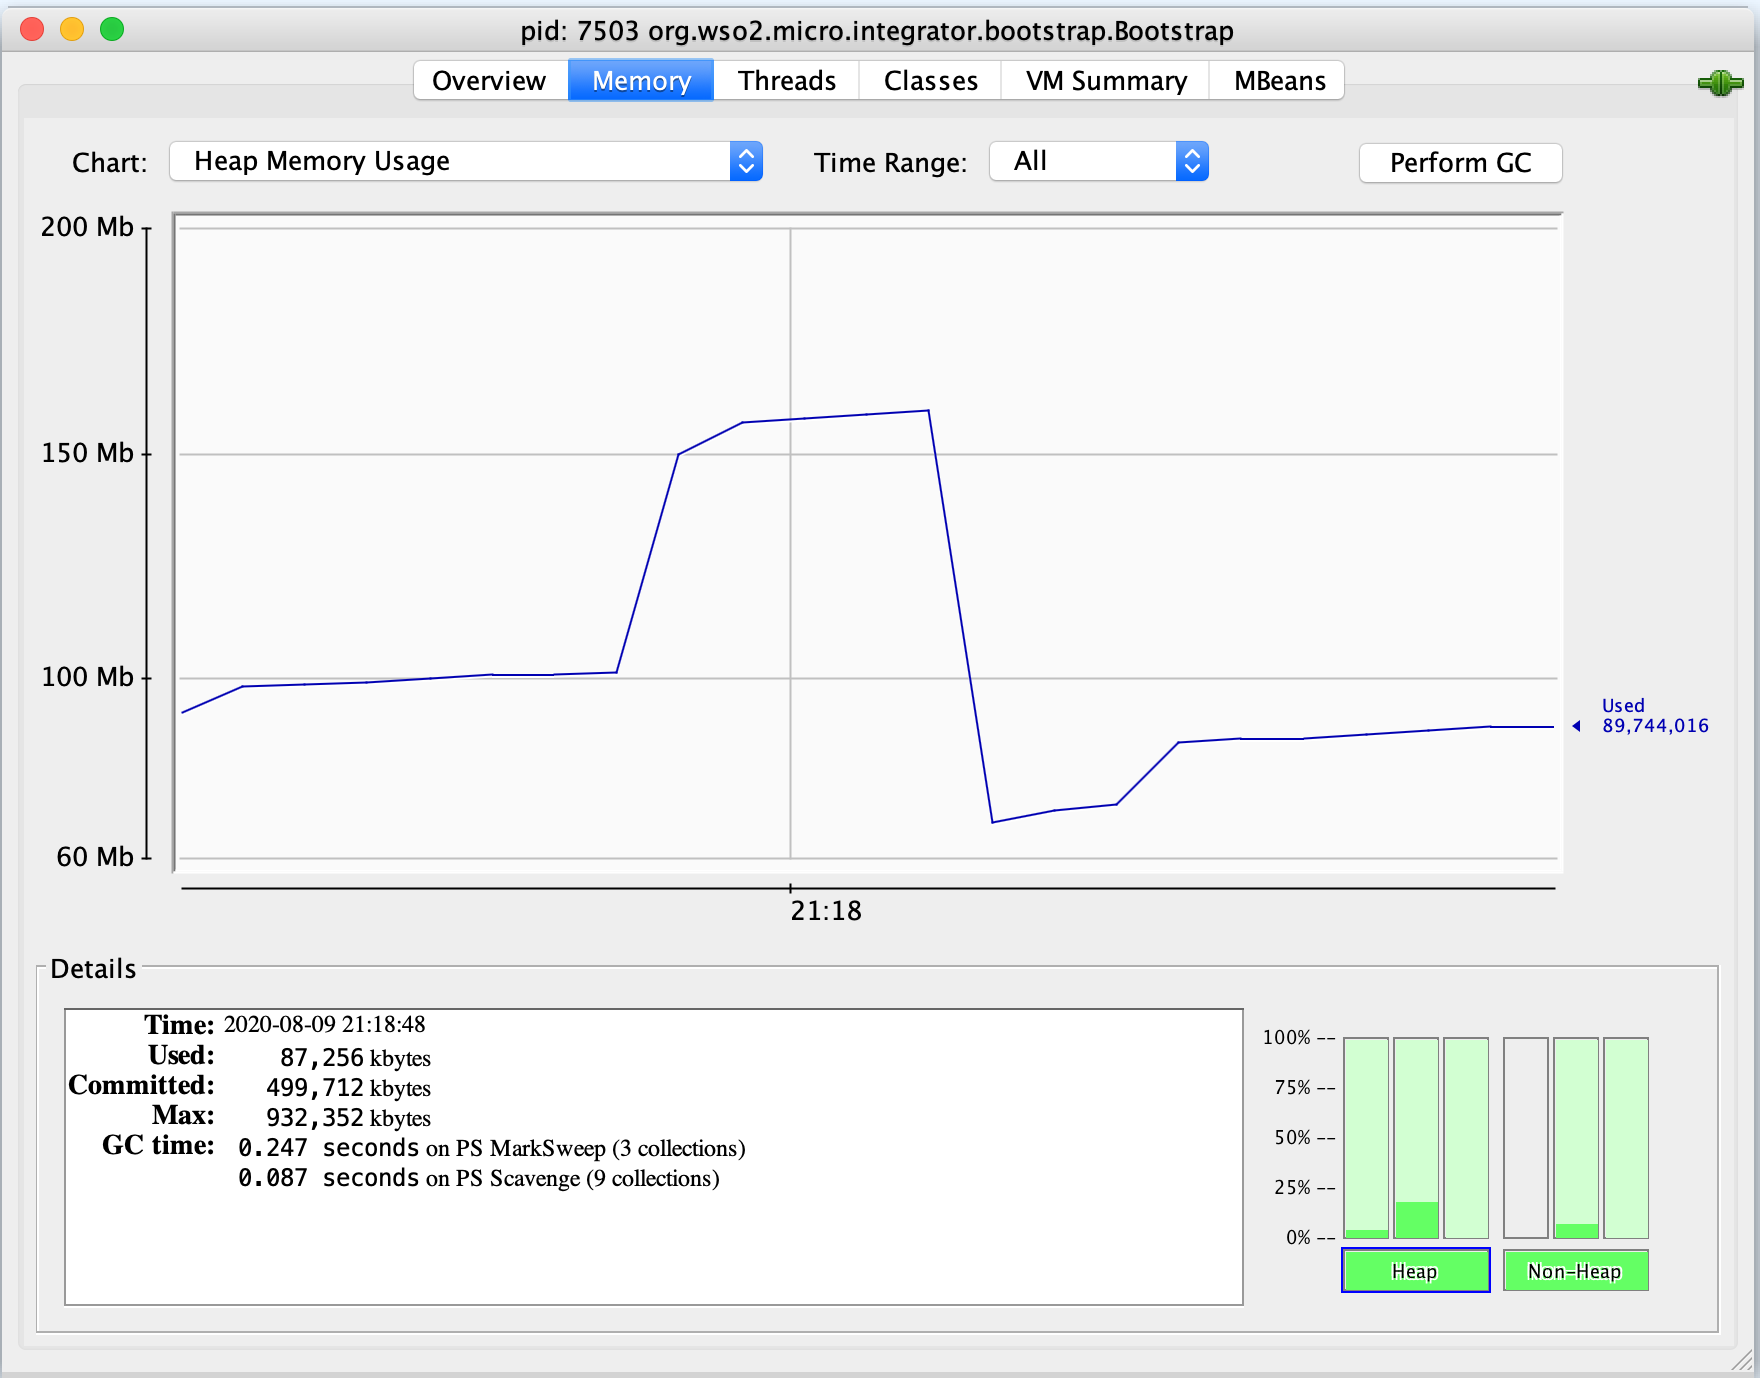Click the highlighted Memory tab toggle
Viewport: 1760px width, 1378px height.
641,80
